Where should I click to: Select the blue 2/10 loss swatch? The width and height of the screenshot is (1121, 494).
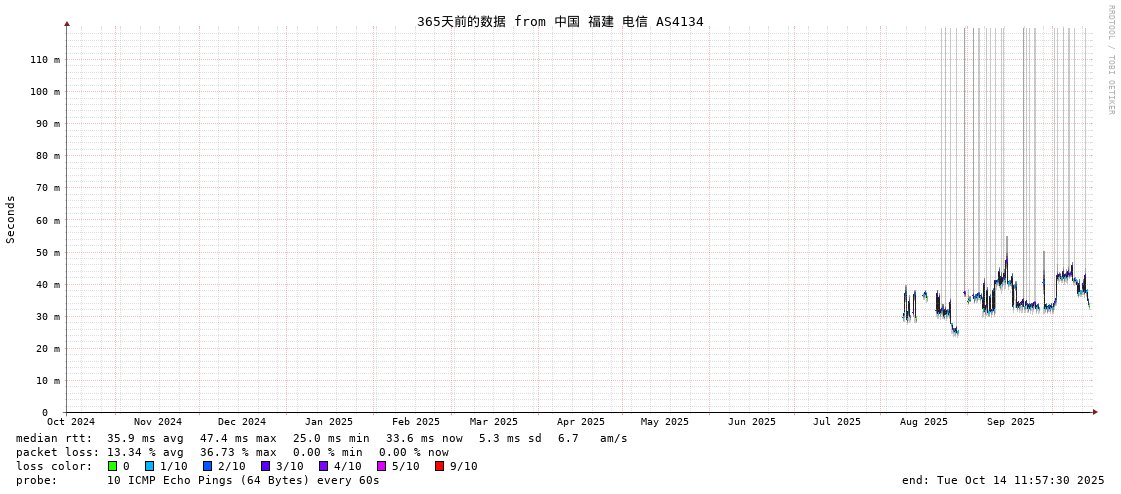point(207,466)
